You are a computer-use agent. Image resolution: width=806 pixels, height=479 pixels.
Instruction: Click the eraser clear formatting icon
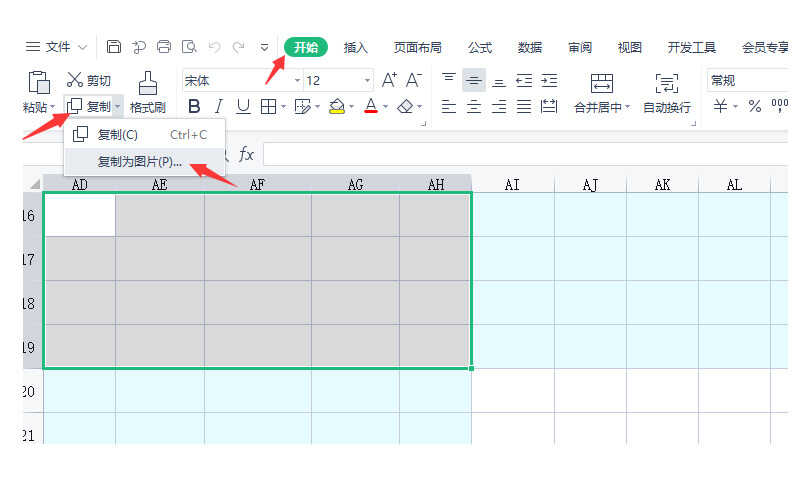point(406,106)
